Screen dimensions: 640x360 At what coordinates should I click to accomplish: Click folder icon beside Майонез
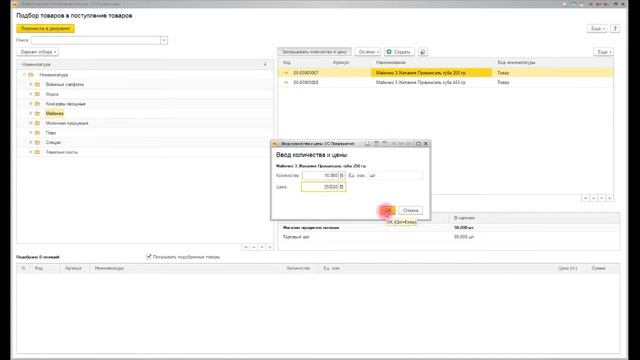point(37,113)
